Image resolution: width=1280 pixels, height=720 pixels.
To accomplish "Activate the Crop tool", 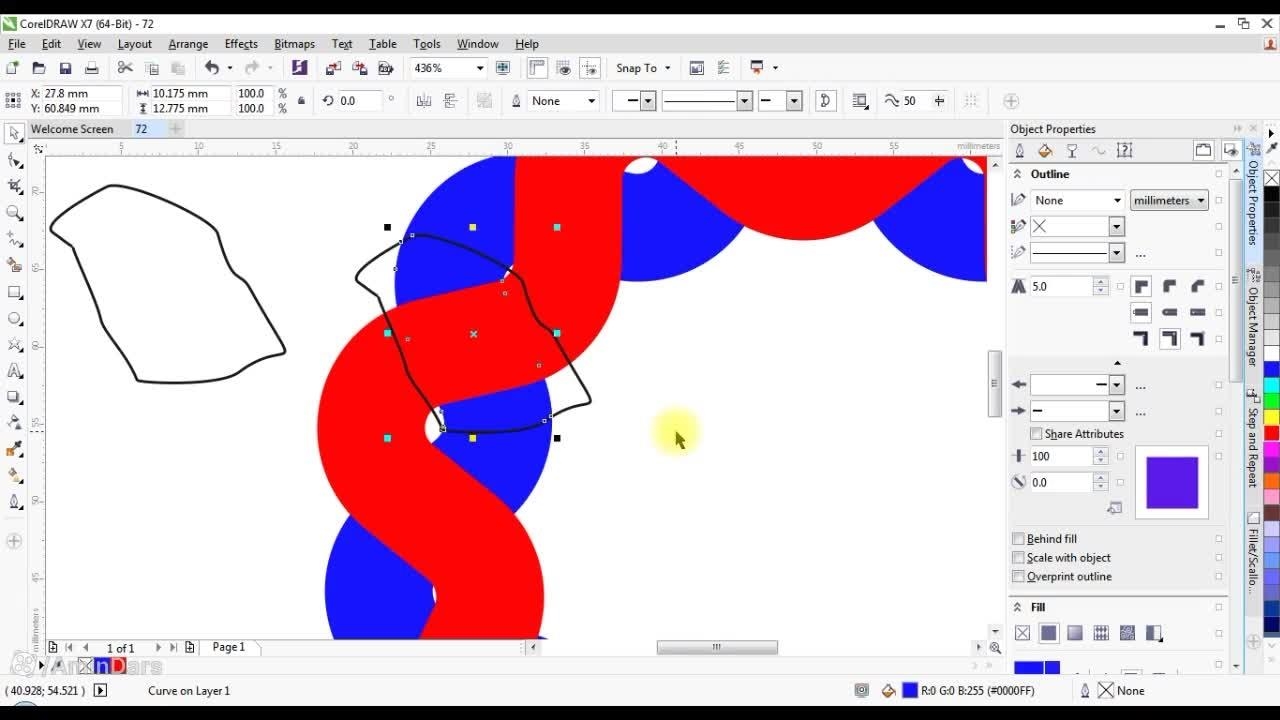I will tap(15, 187).
